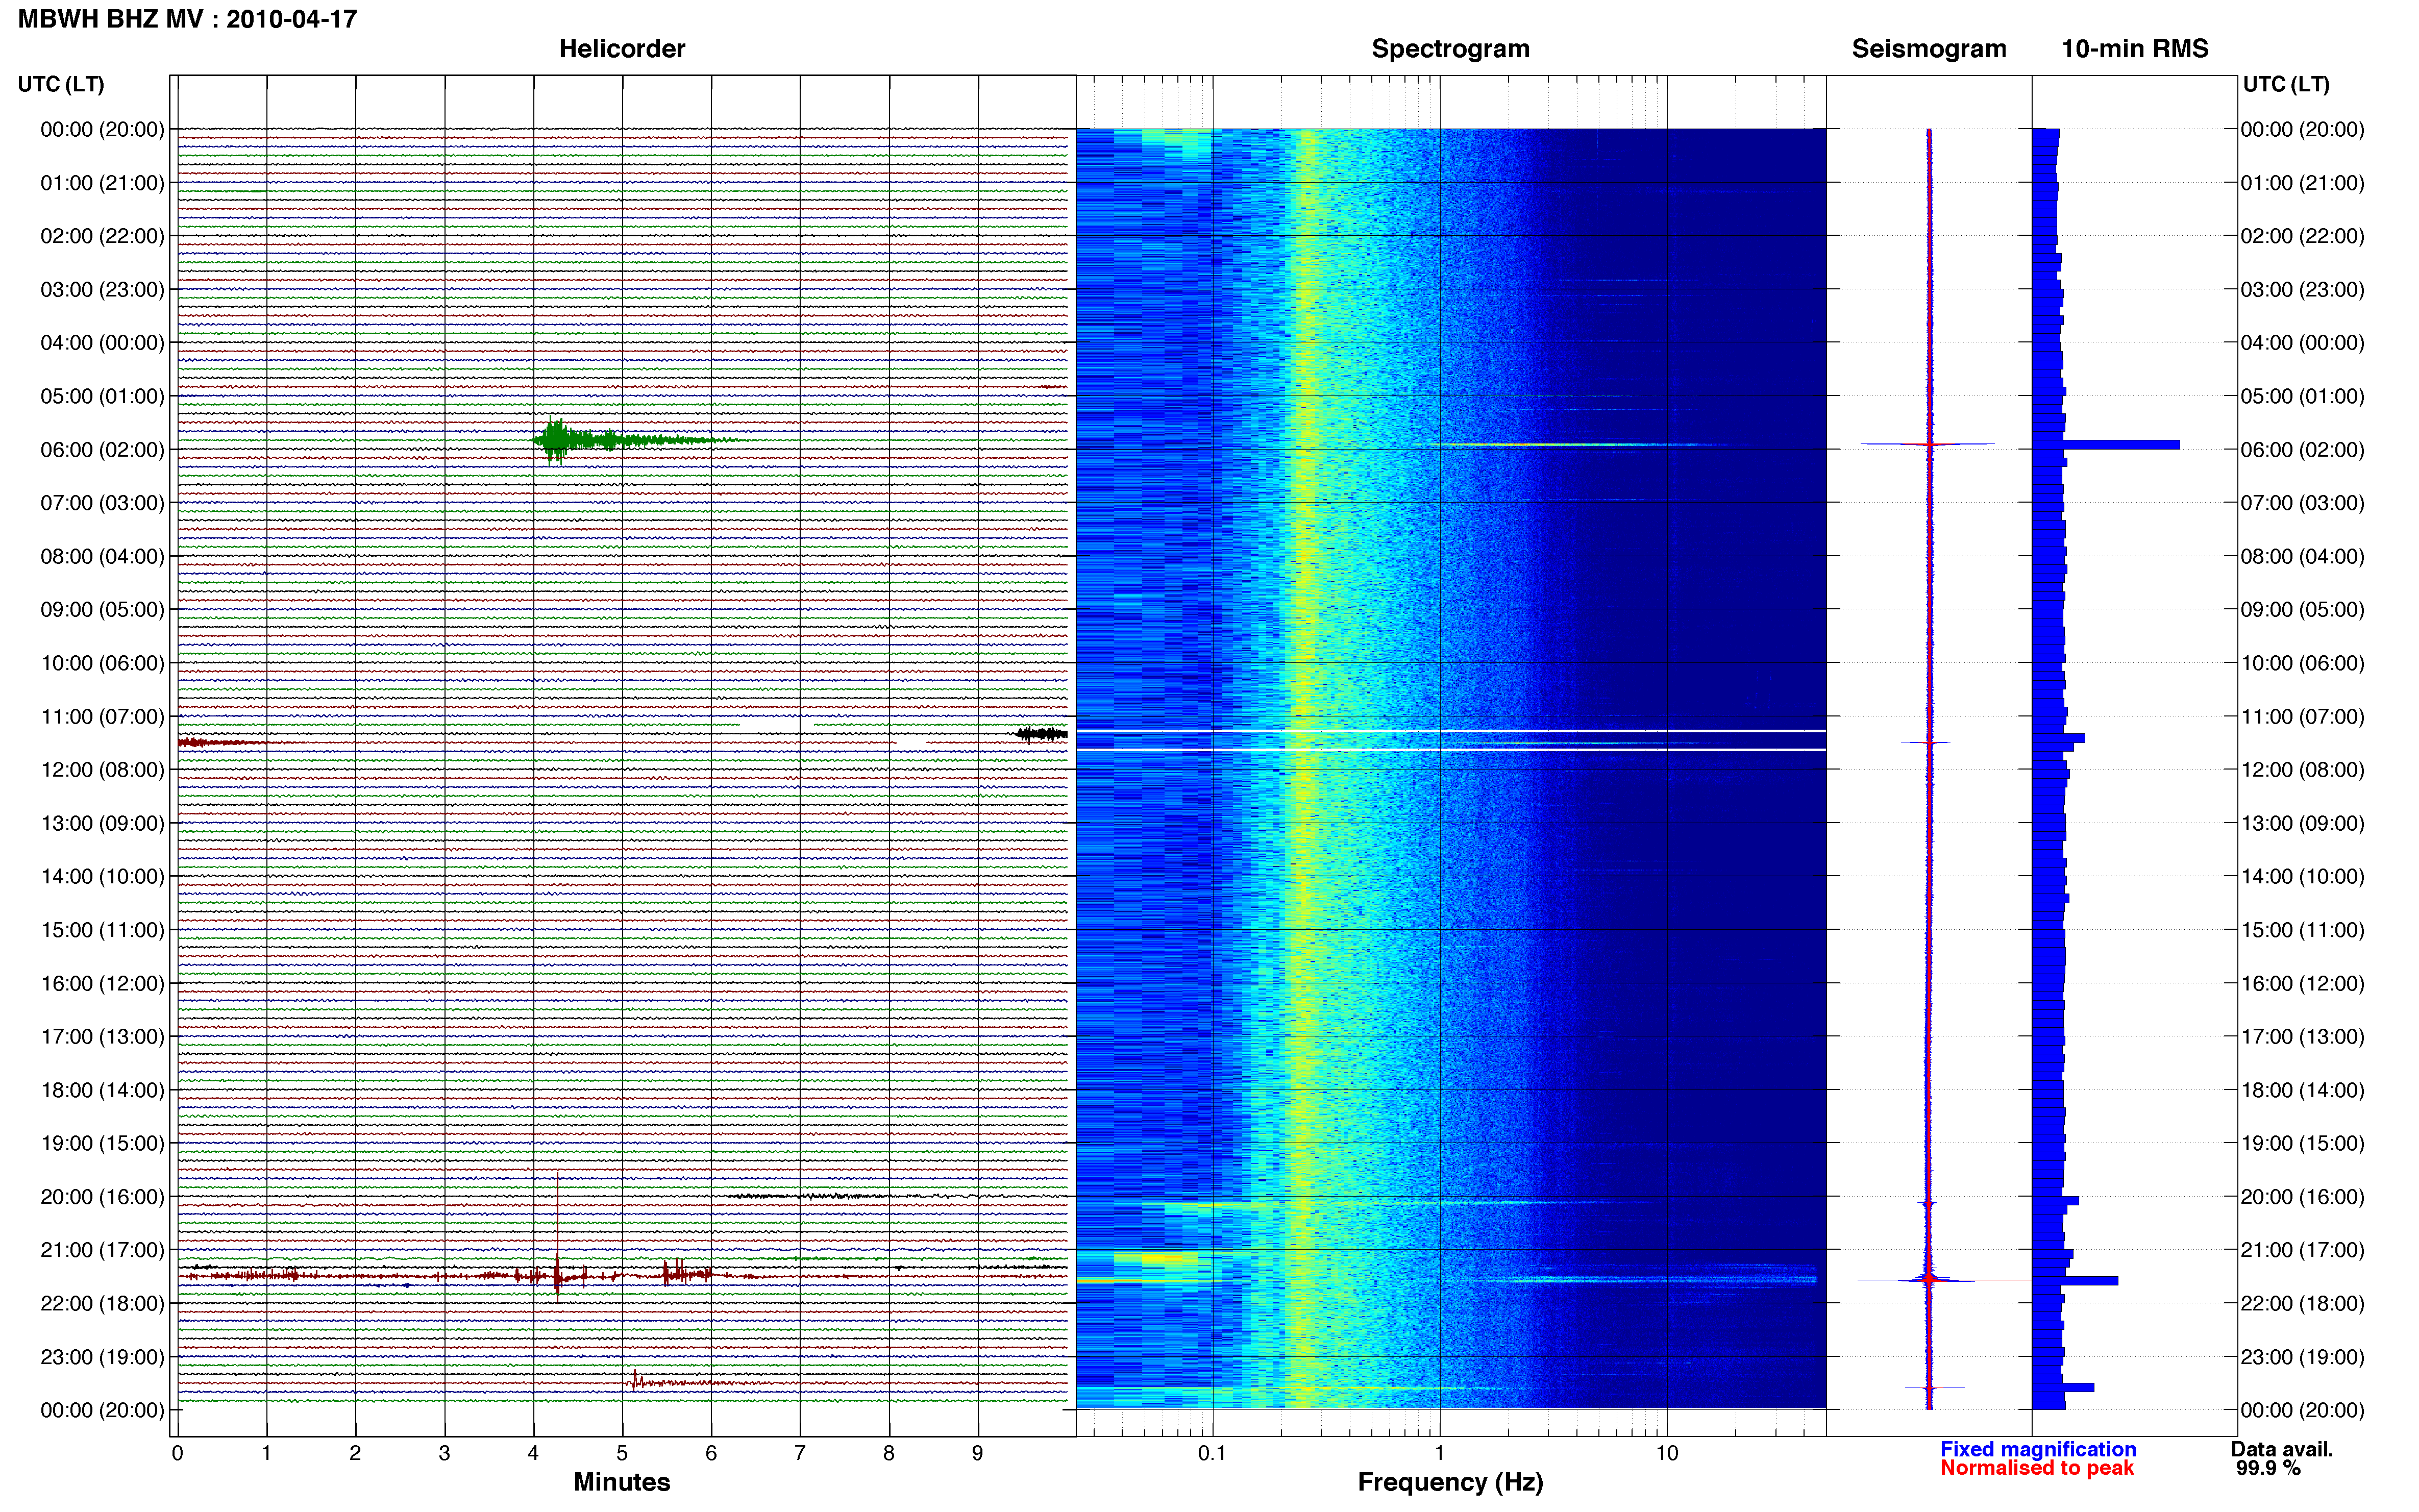
Task: Click the 'Seismogram' panel heading
Action: coord(1929,49)
